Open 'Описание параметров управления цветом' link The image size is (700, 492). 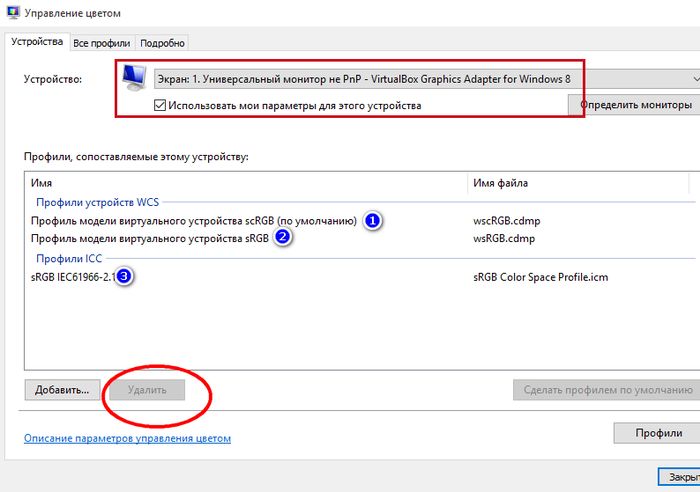(126, 438)
